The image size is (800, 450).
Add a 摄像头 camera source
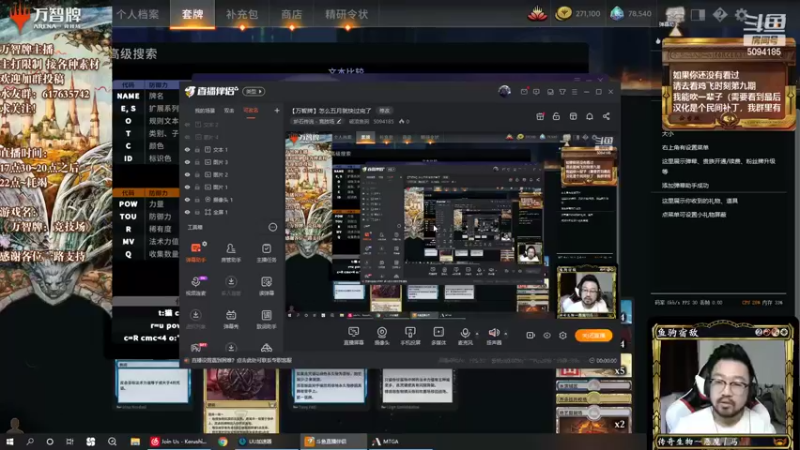point(382,336)
